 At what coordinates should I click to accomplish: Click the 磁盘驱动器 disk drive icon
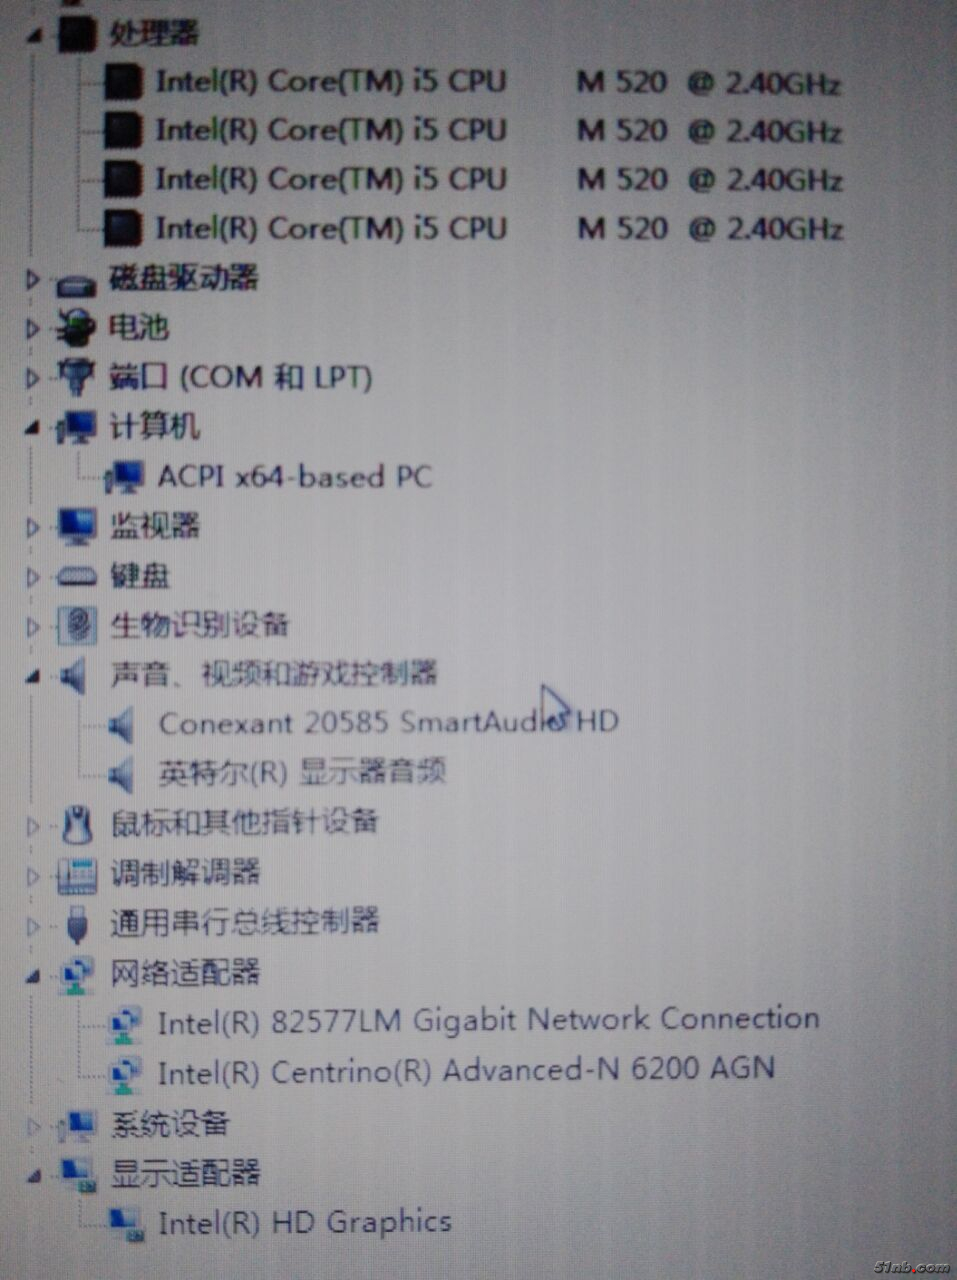76,285
